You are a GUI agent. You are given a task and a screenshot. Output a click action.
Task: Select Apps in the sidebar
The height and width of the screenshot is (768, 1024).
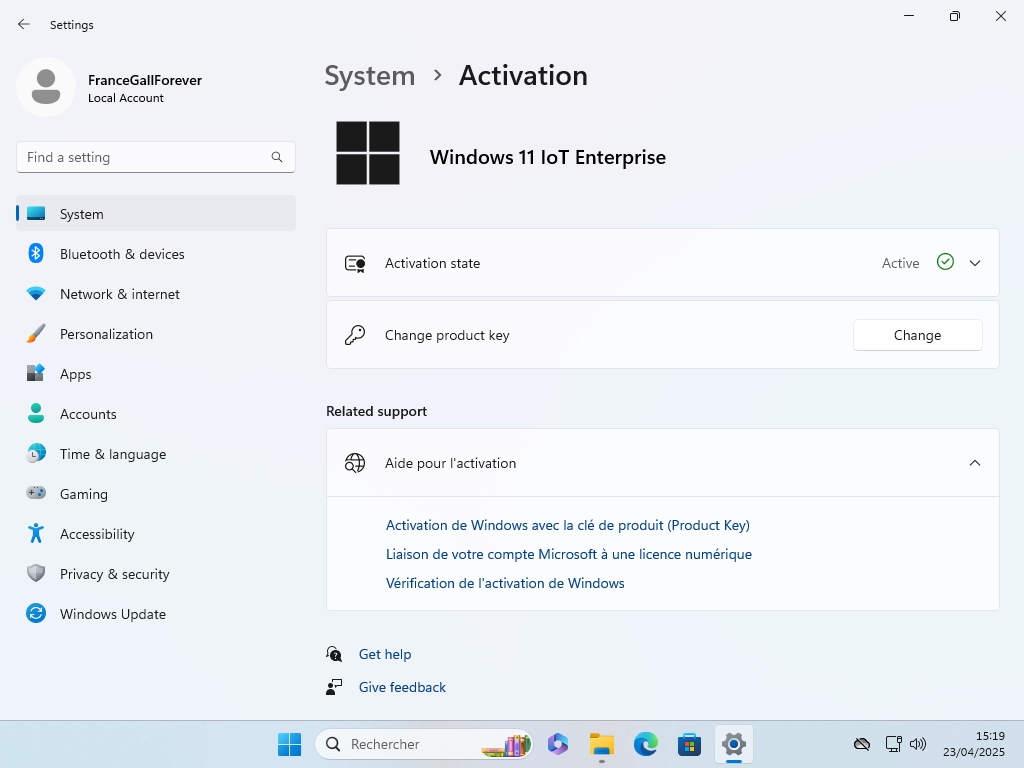click(x=76, y=374)
